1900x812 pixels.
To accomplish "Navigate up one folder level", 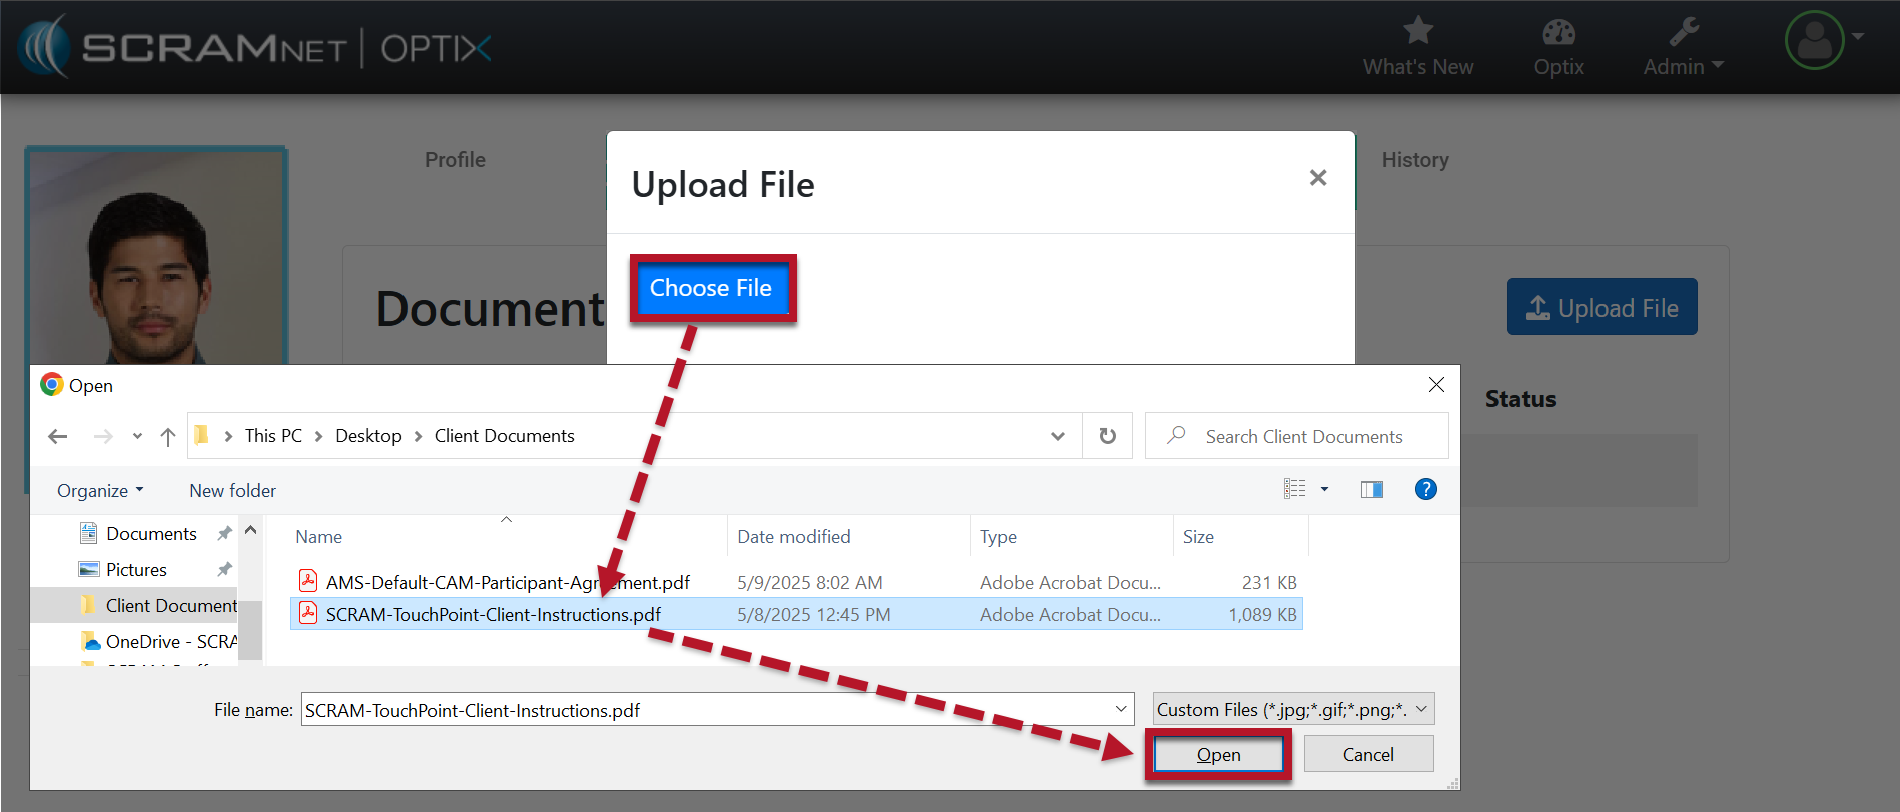I will (x=168, y=436).
